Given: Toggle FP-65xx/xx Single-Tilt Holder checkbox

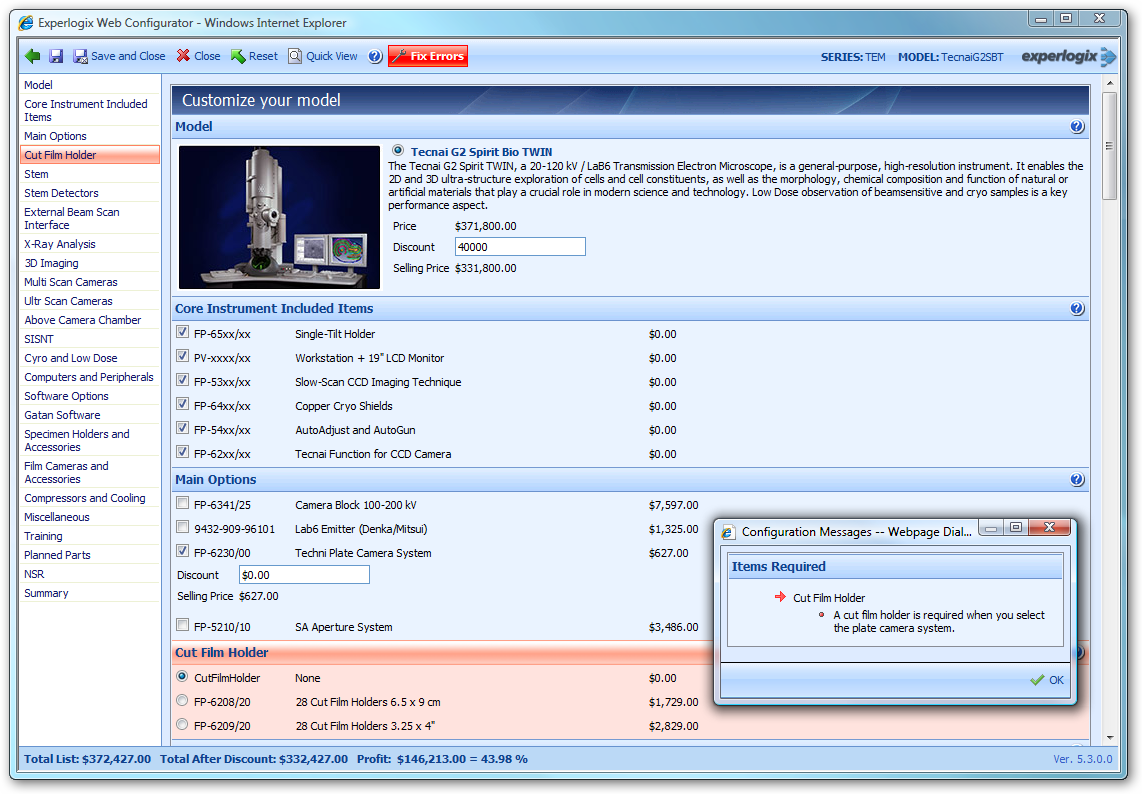Looking at the screenshot, I should point(183,332).
